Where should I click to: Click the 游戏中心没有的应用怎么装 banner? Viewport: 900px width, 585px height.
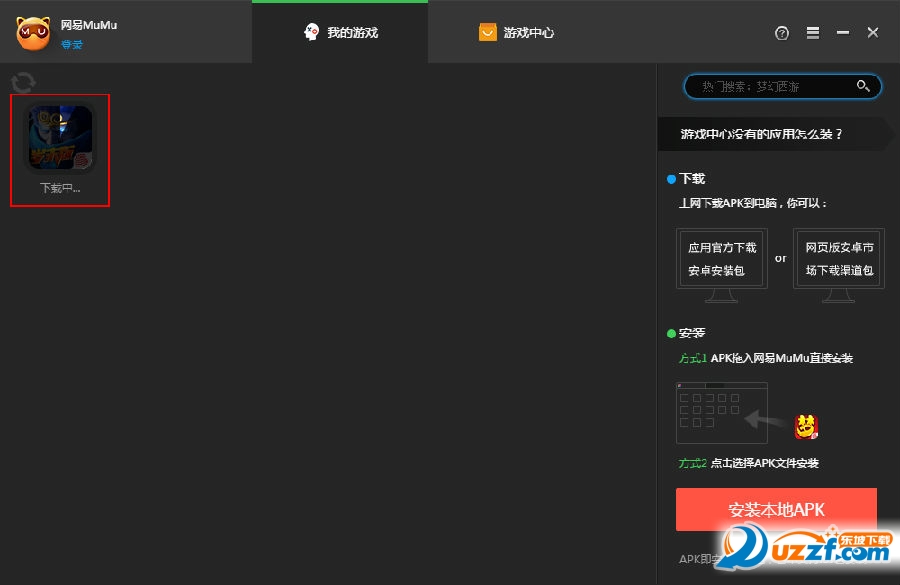click(x=774, y=134)
